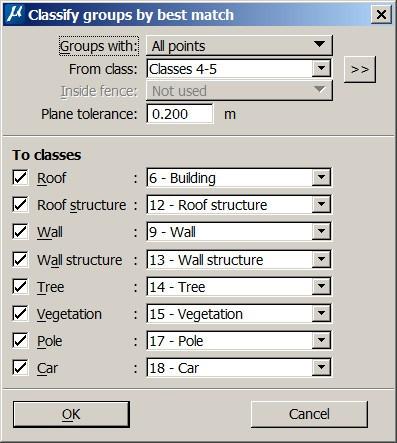397x443 pixels.
Task: Toggle the Roof checkbox
Action: pyautogui.click(x=20, y=177)
